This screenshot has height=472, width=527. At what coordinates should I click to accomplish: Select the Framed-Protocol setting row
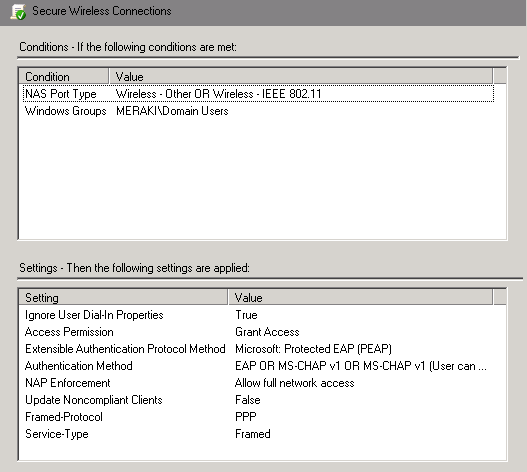[x=262, y=417]
